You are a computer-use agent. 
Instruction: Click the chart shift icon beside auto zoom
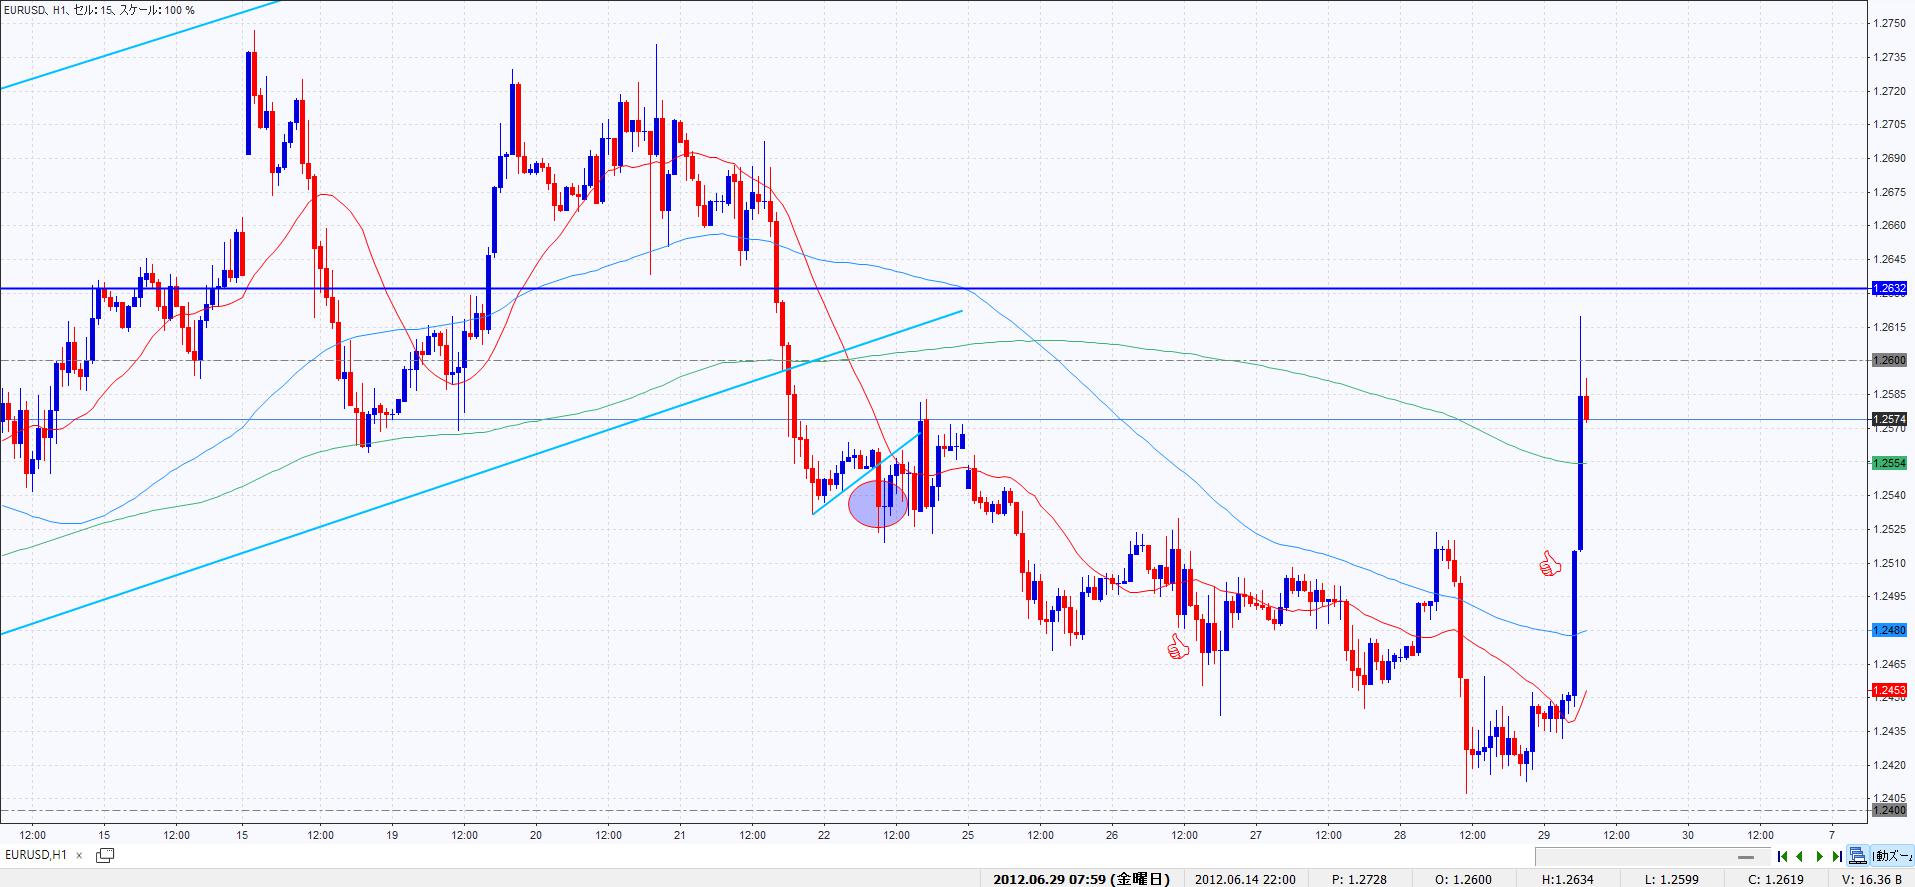click(1857, 856)
